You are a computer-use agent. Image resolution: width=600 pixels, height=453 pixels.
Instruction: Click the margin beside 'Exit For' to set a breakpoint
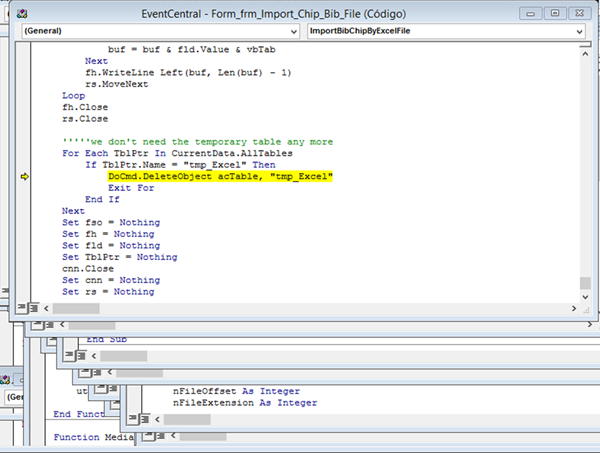pos(25,187)
